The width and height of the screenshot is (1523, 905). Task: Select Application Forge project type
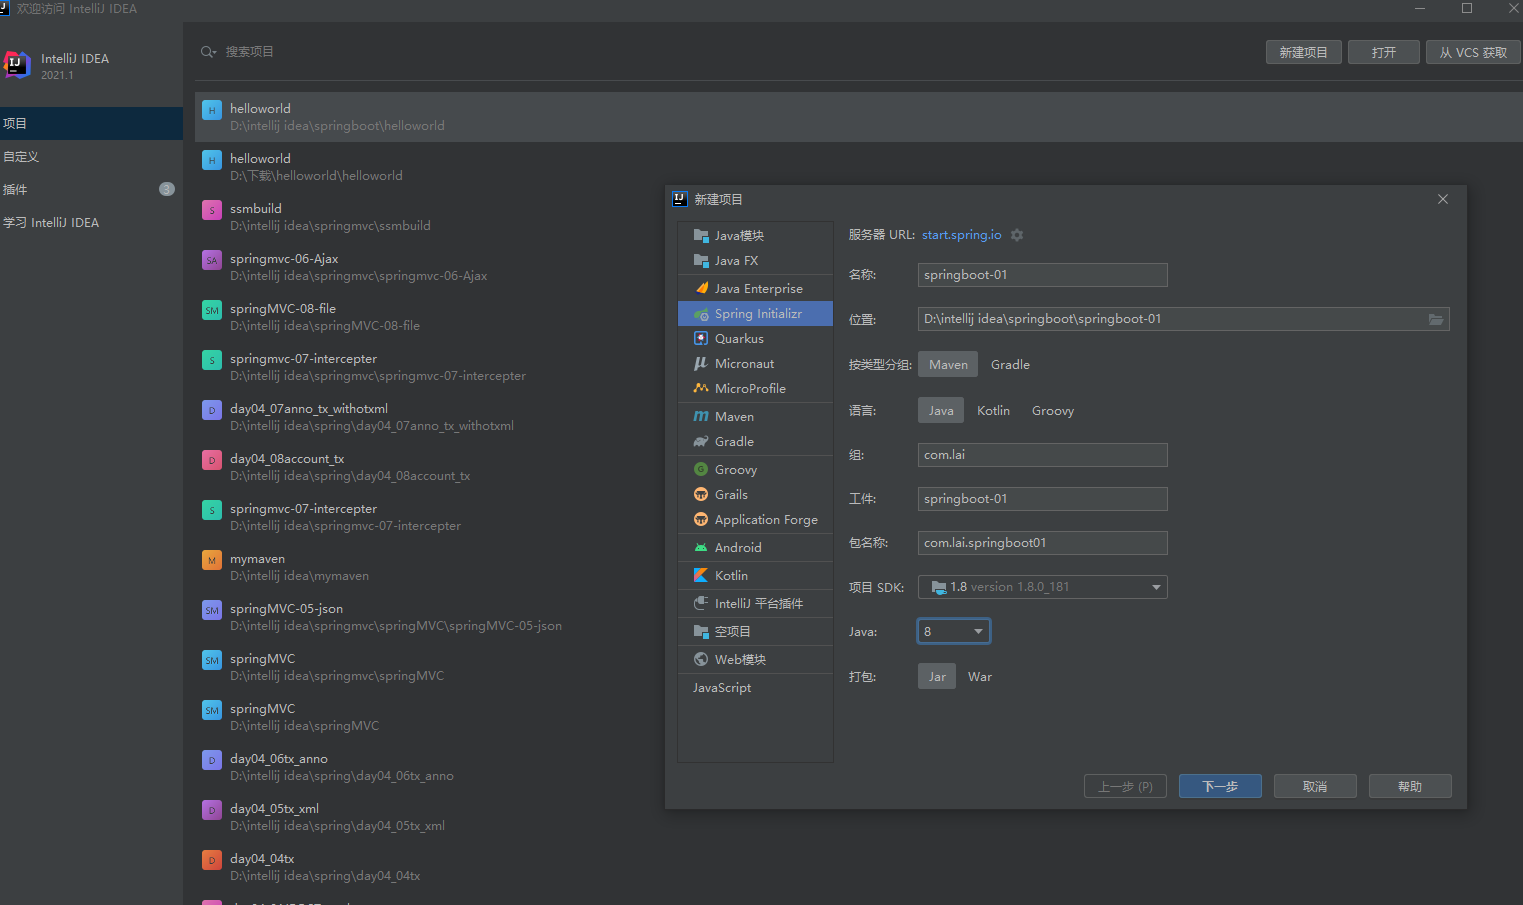pyautogui.click(x=755, y=520)
